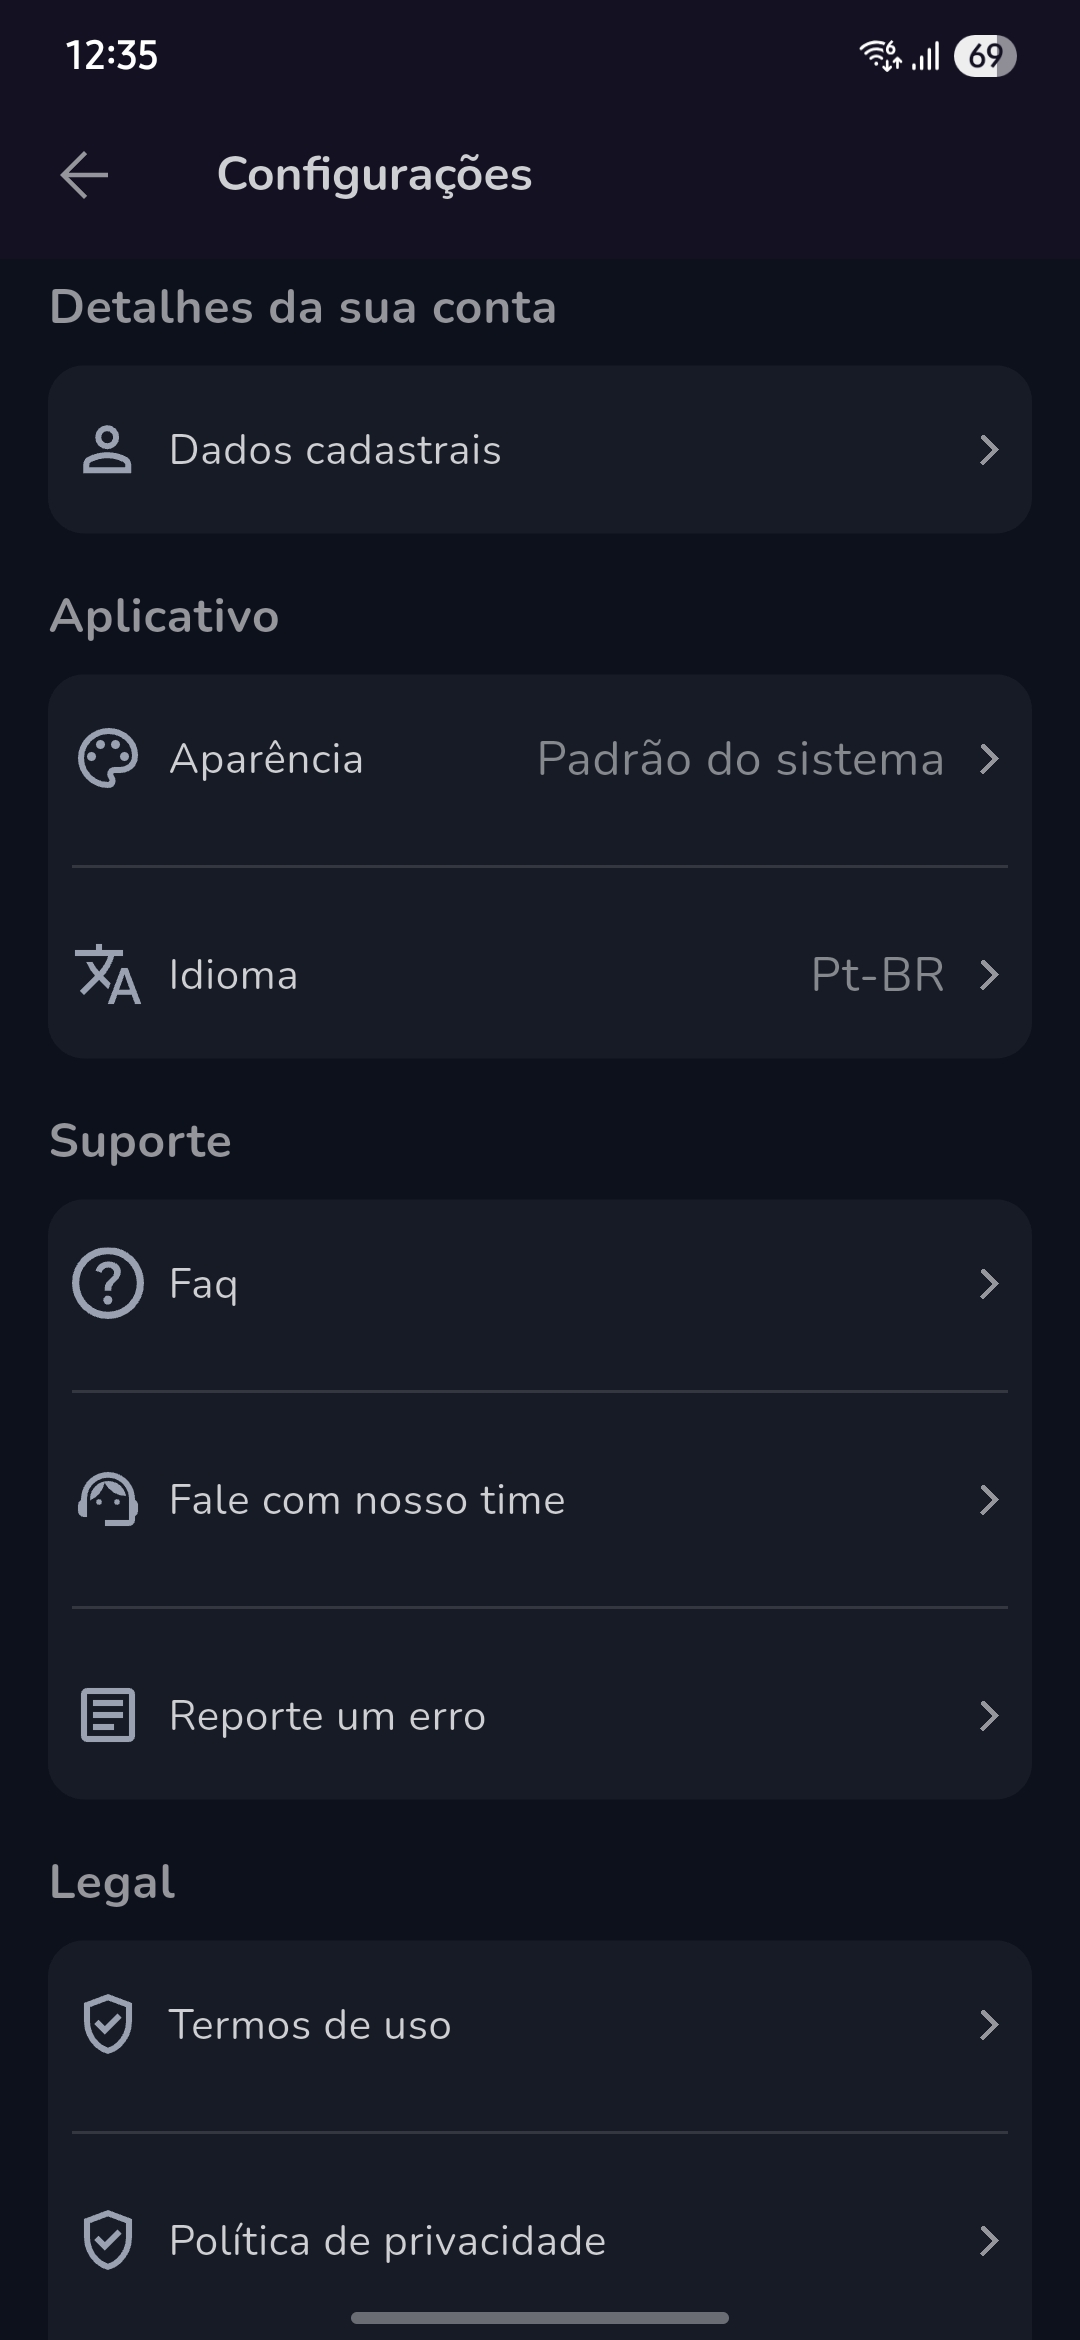1080x2340 pixels.
Task: Expand the Faq entry chevron
Action: point(988,1284)
